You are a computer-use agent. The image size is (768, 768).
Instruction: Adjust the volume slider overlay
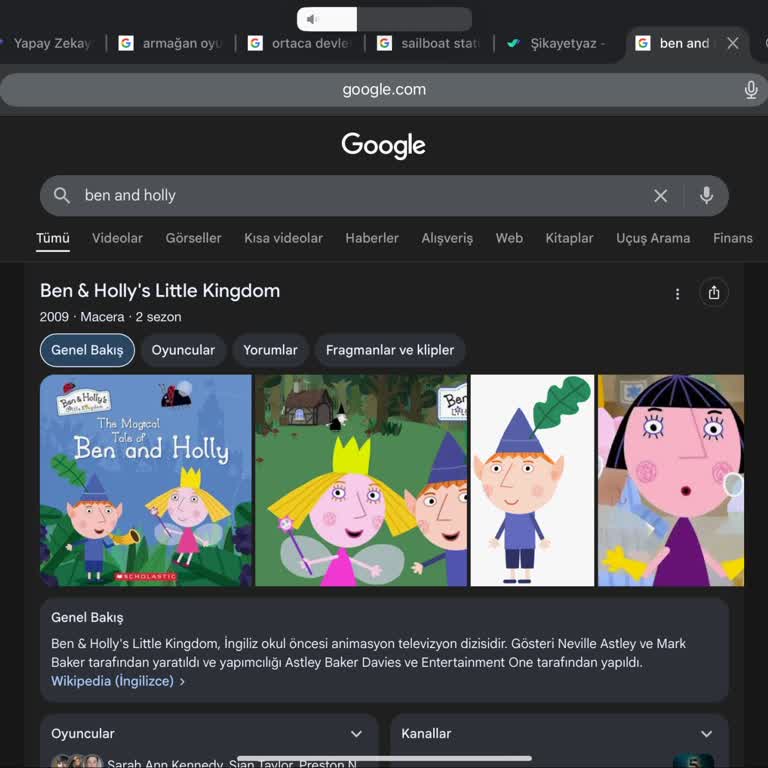384,19
